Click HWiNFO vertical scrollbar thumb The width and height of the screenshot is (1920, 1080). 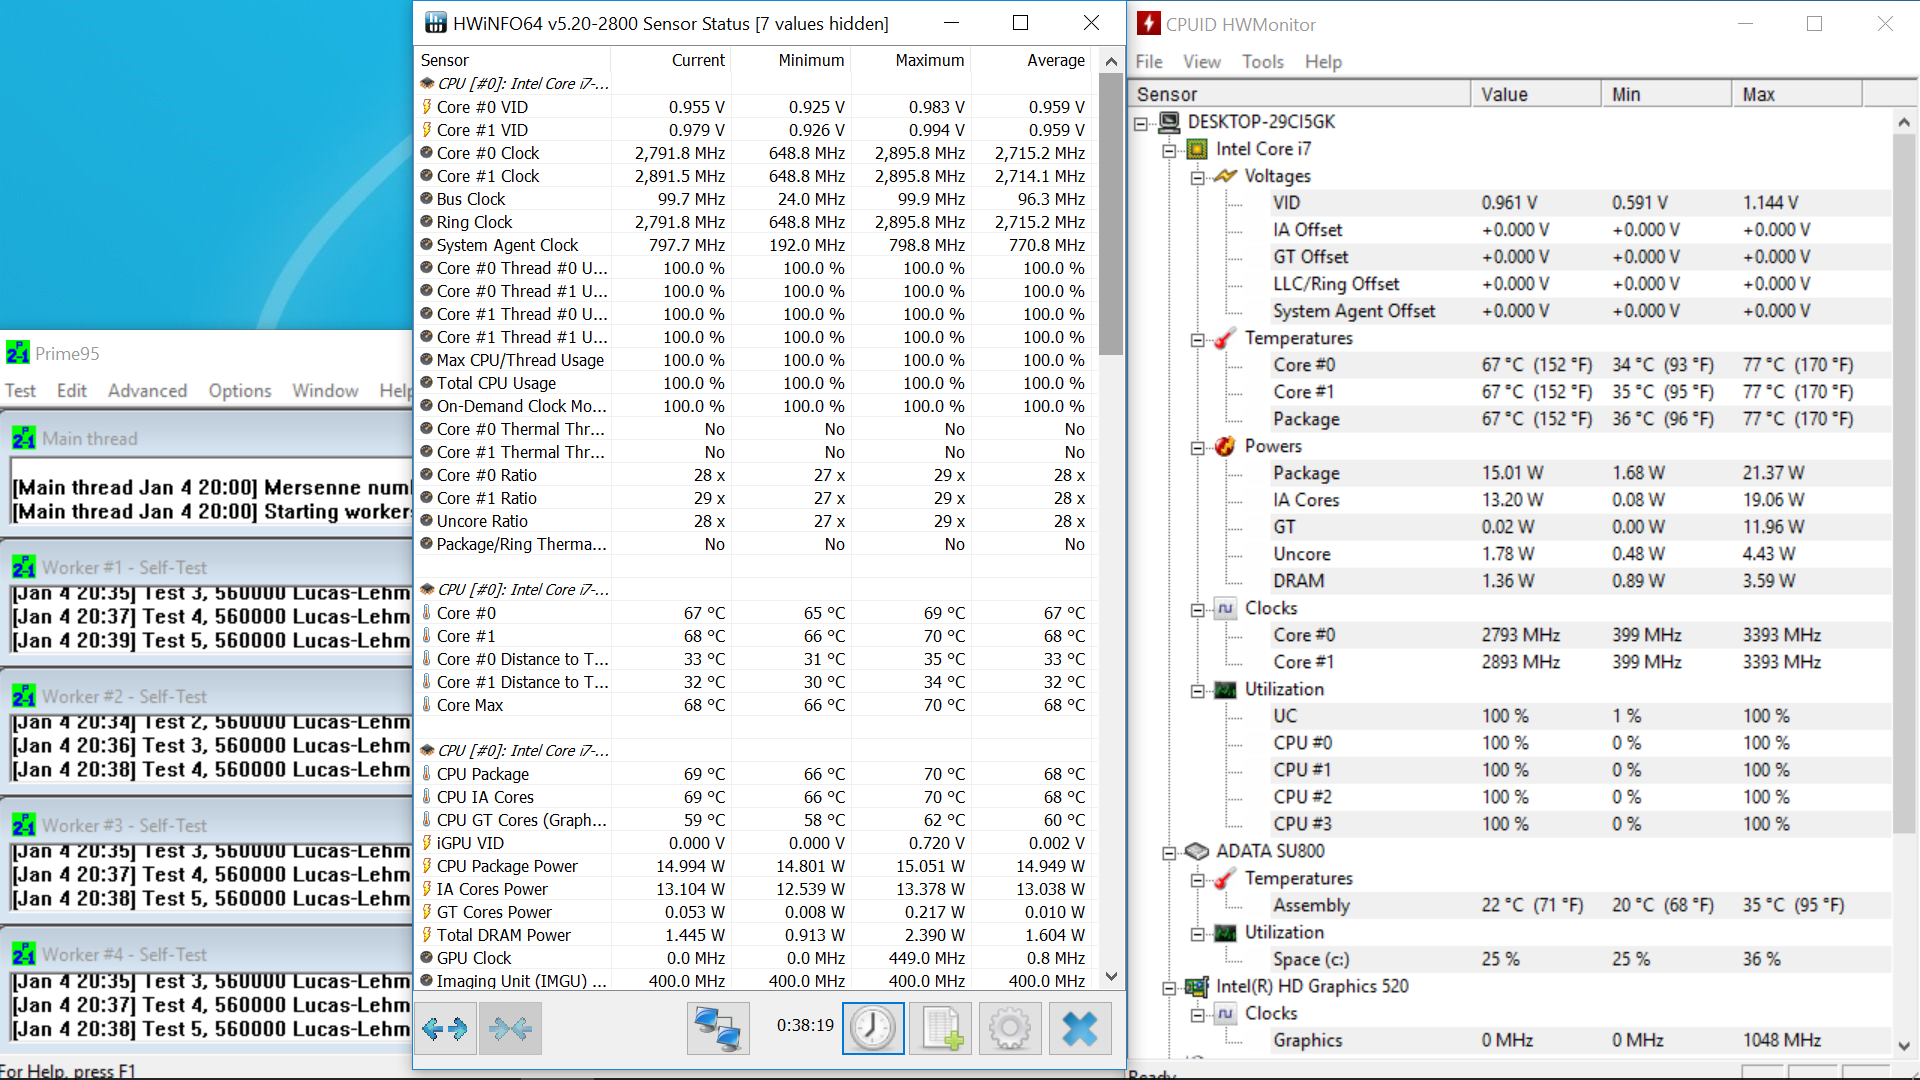coord(1110,214)
